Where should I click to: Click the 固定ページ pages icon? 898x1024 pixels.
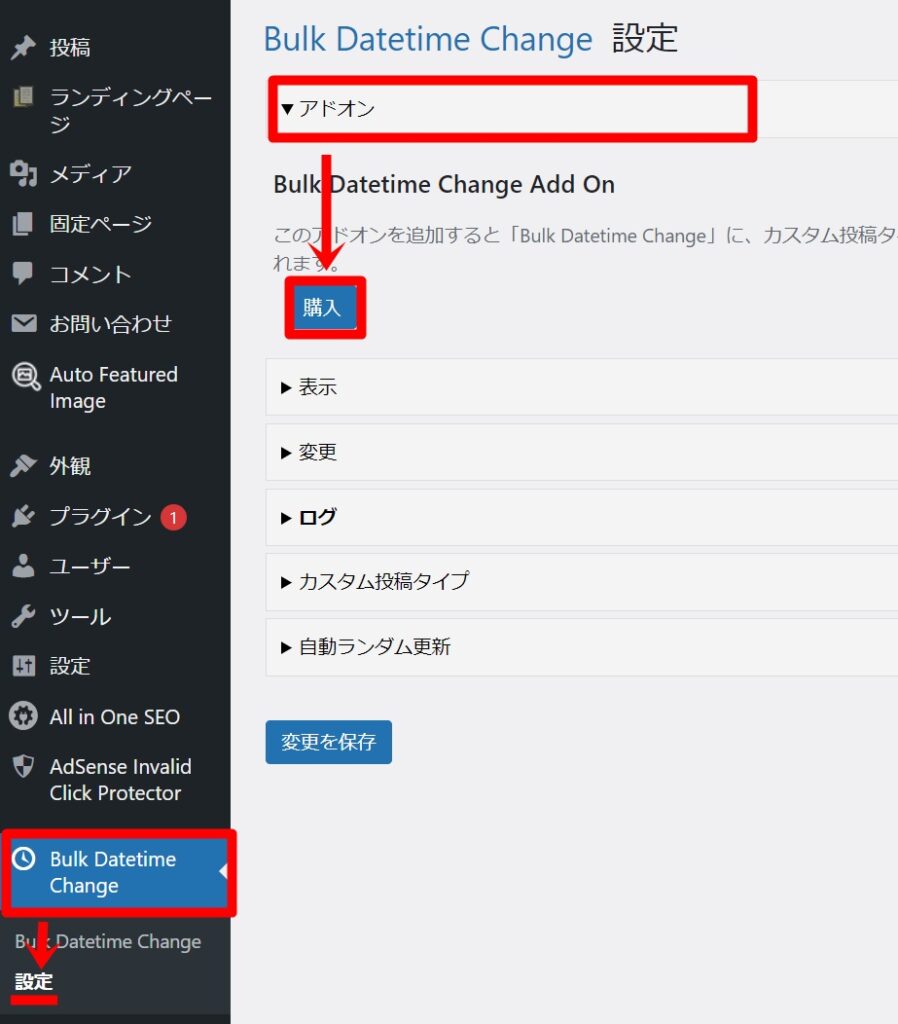[21, 223]
